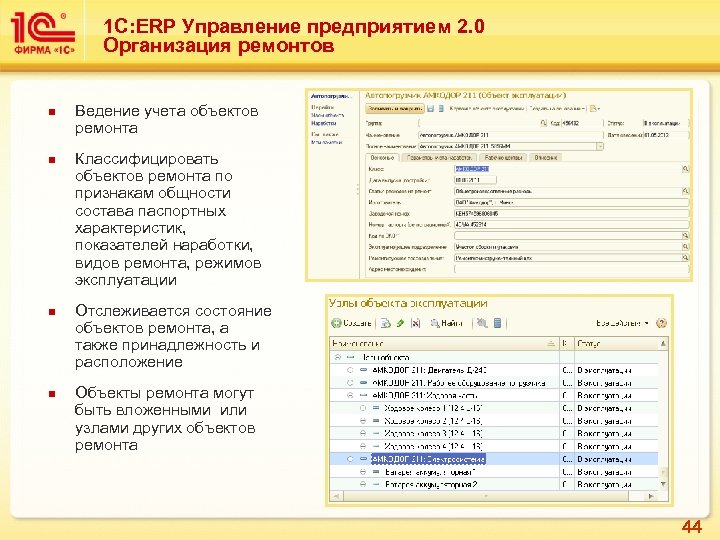Click magnifier icon of Статья расходов на ремонт
Viewport: 720px width, 540px height.
click(685, 191)
